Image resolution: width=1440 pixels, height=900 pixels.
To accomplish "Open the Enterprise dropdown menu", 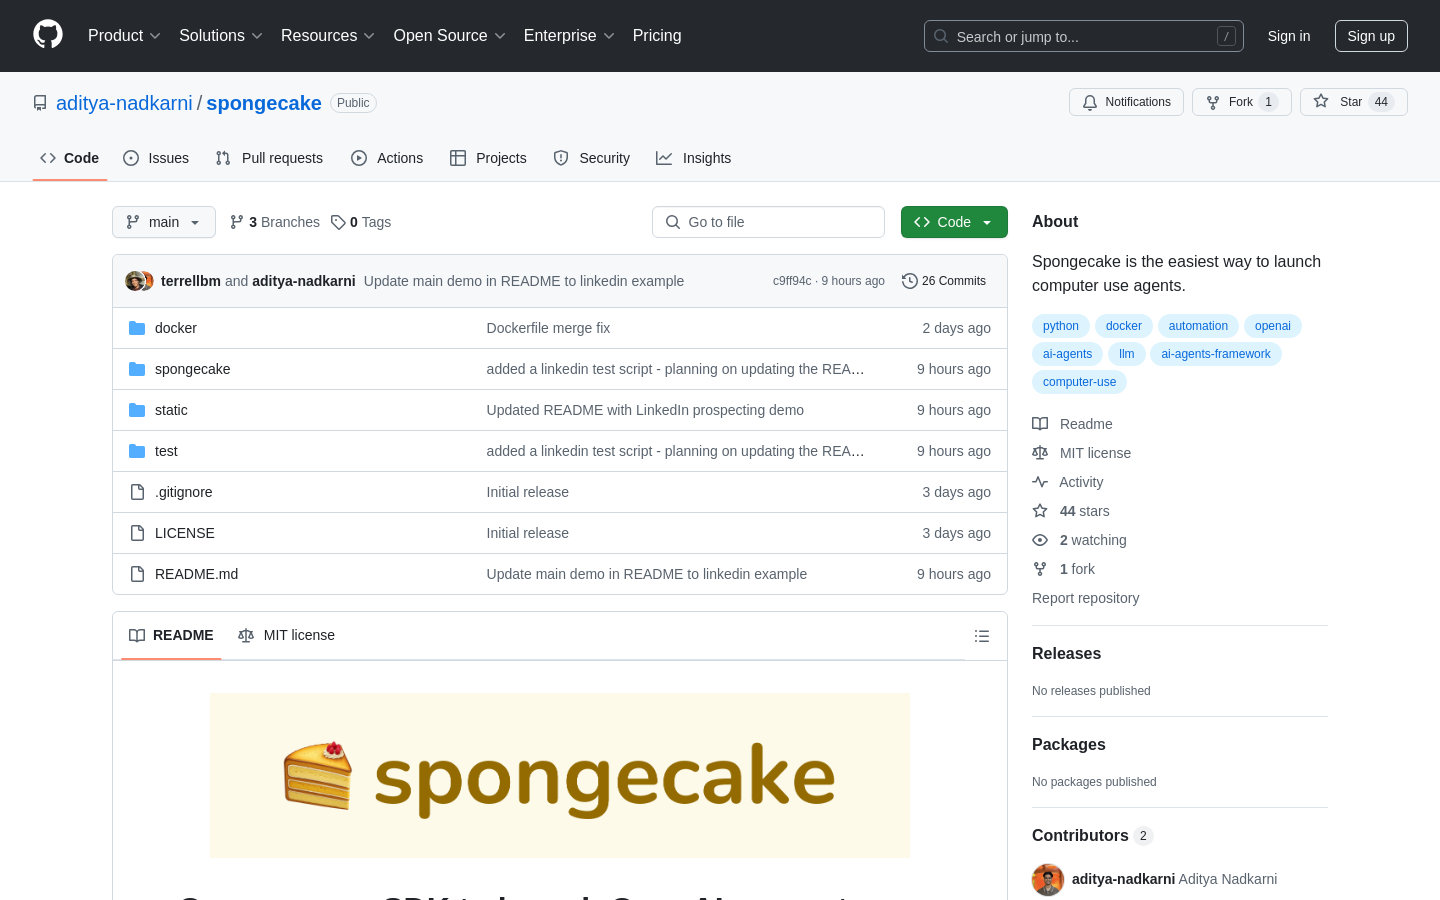I will click(569, 35).
